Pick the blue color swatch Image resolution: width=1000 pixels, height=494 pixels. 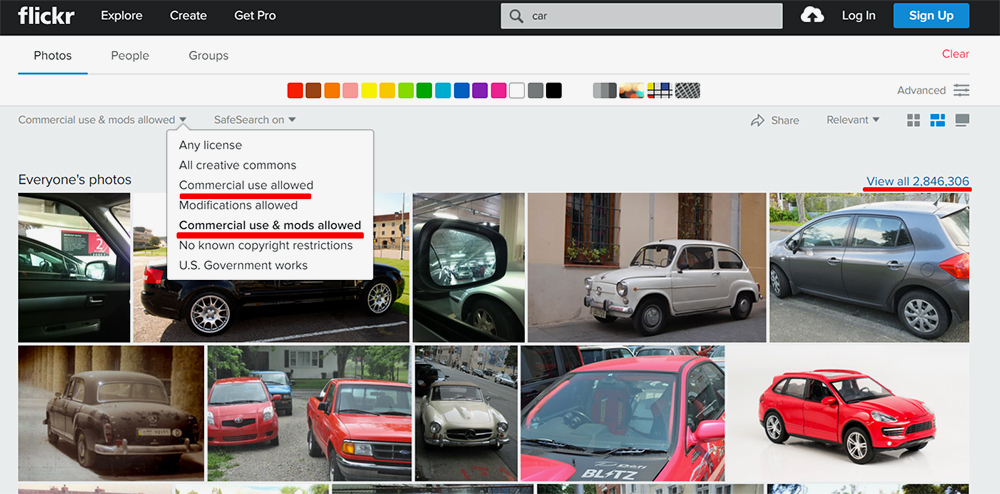tap(461, 91)
